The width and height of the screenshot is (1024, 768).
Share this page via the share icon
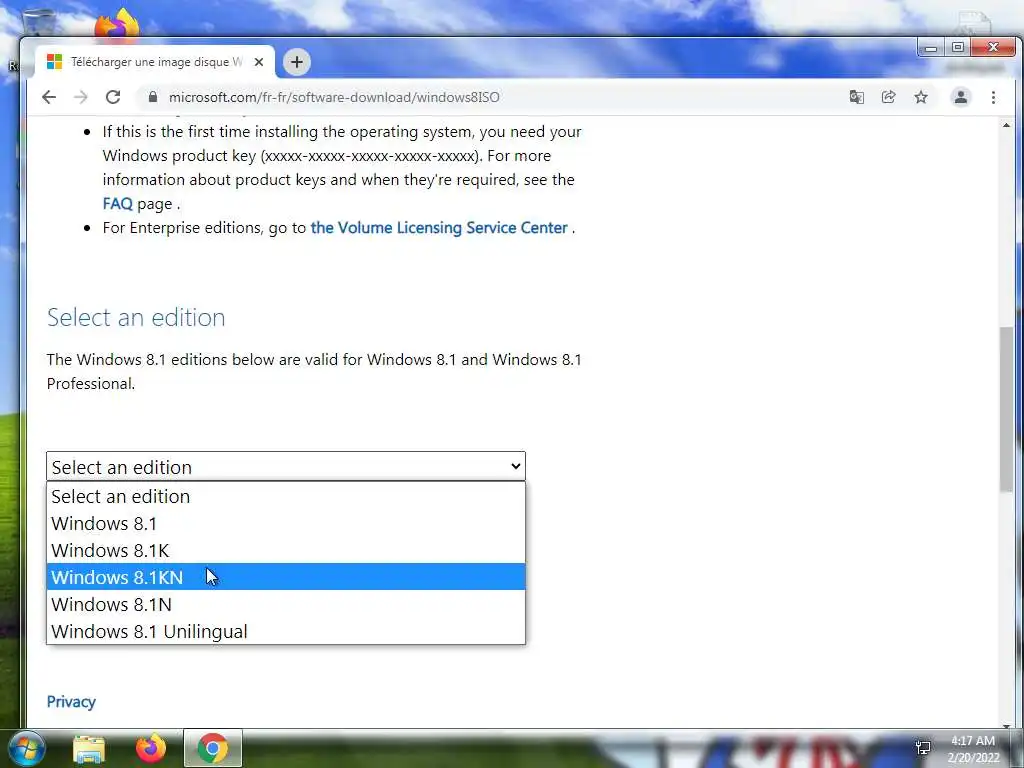[x=888, y=97]
